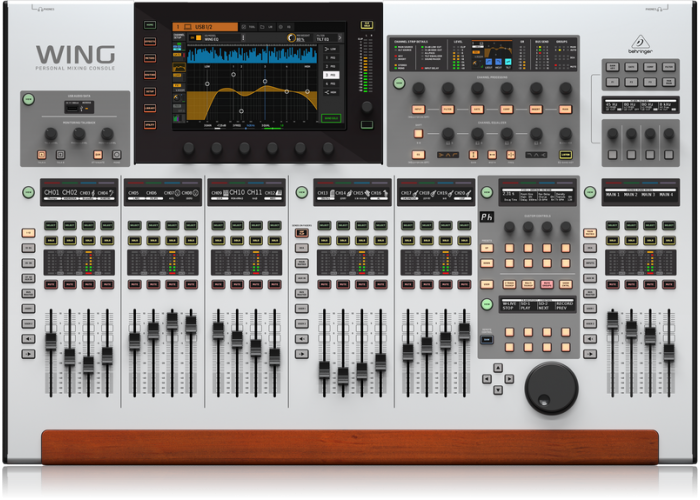Tap the GATE button in channel processing
The image size is (700, 500).
click(477, 109)
